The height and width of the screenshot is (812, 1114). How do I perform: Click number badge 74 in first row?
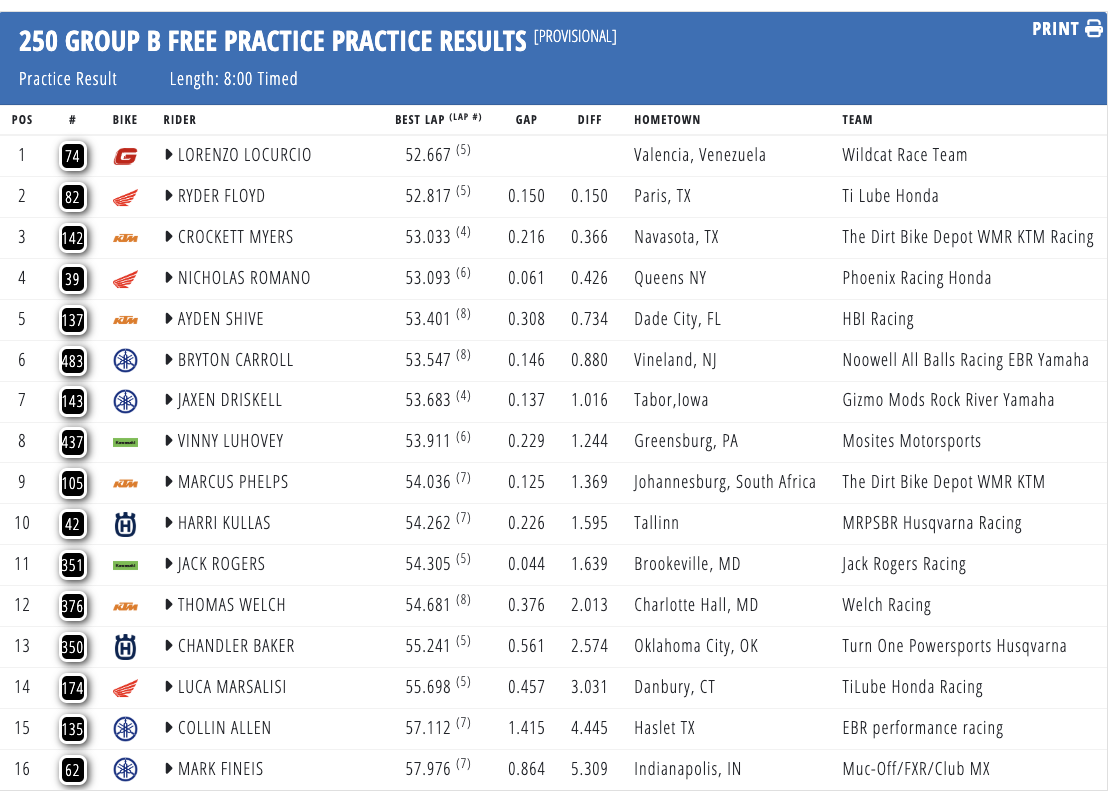point(72,156)
